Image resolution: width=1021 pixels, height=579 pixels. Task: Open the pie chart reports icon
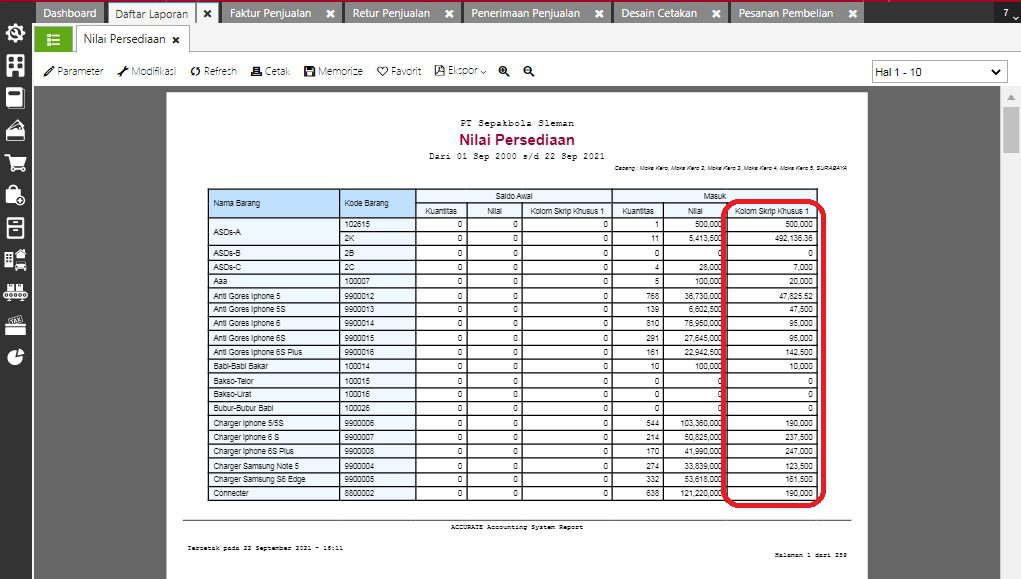pos(15,358)
